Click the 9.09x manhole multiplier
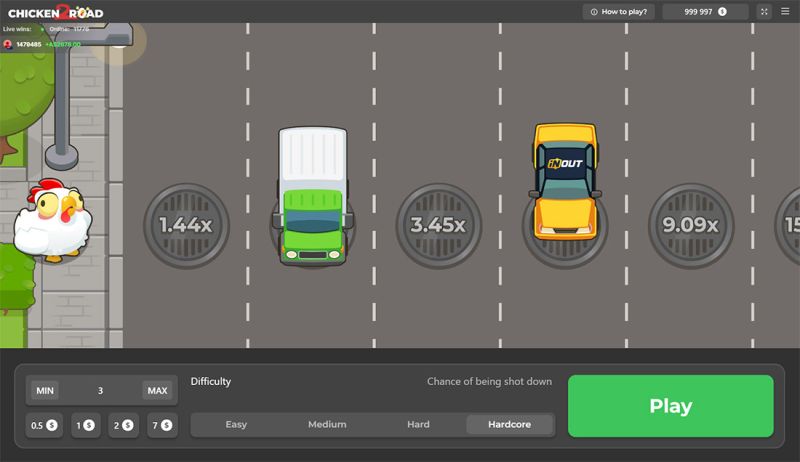This screenshot has height=462, width=800. (690, 225)
